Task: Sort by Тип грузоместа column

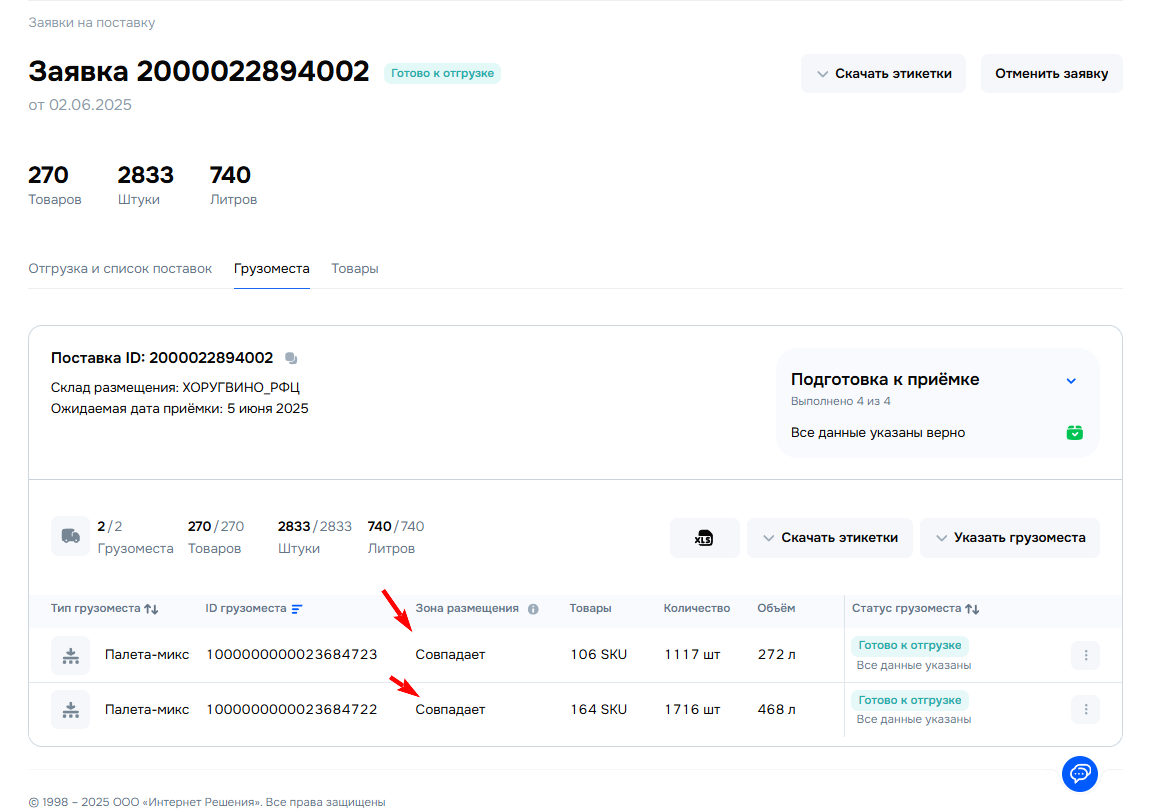Action: 151,609
